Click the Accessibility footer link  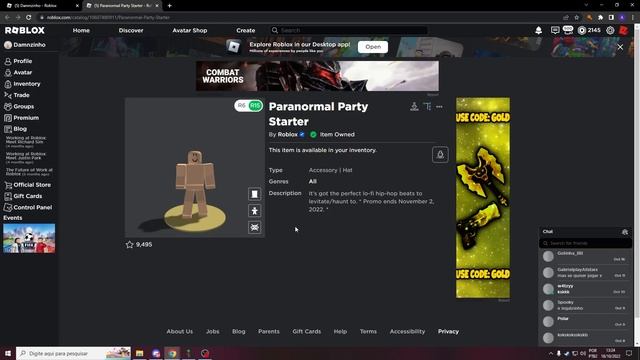(x=407, y=331)
